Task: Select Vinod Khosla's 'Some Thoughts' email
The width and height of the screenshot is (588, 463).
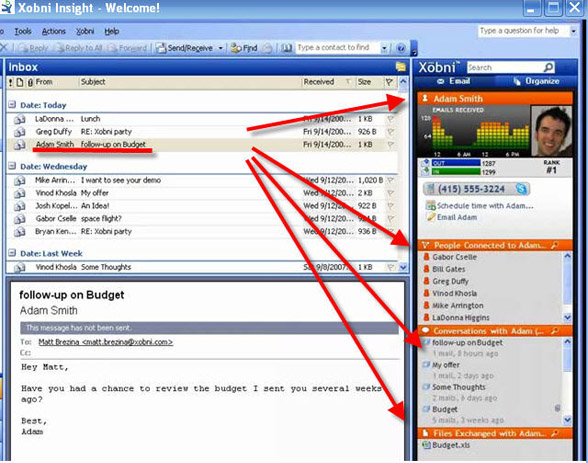Action: pyautogui.click(x=202, y=267)
